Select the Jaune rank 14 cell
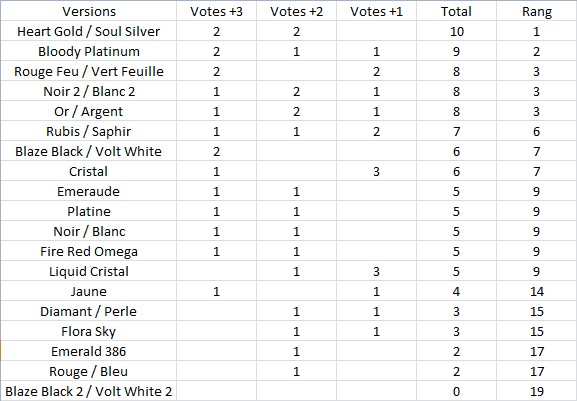Image resolution: width=577 pixels, height=401 pixels. click(537, 291)
